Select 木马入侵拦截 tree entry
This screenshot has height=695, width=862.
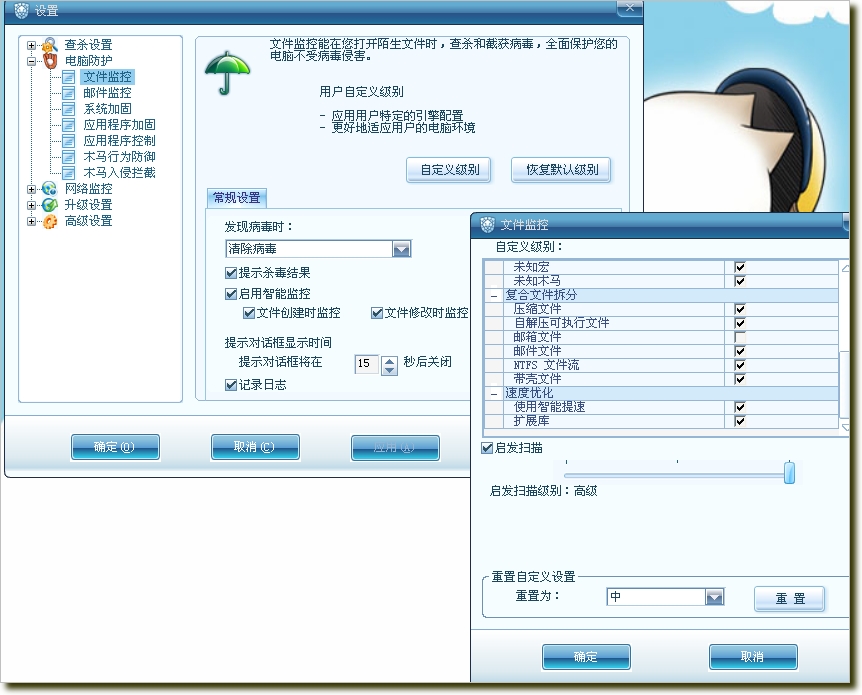point(119,173)
